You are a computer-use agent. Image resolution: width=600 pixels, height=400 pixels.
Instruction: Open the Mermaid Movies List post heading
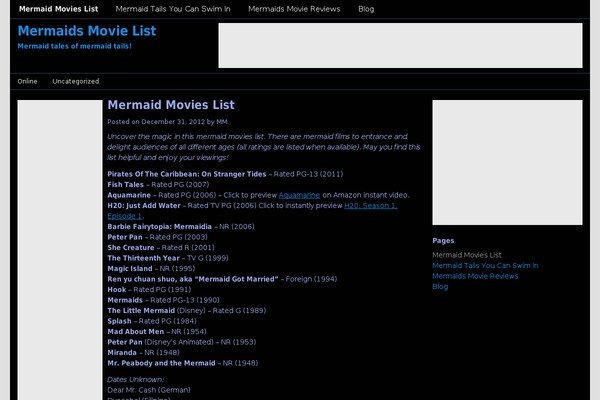[171, 104]
